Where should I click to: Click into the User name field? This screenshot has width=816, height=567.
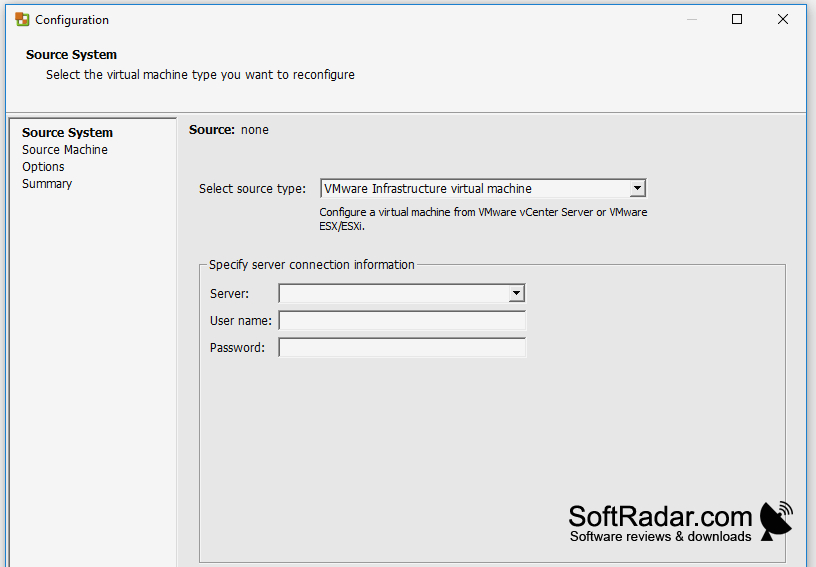[402, 320]
